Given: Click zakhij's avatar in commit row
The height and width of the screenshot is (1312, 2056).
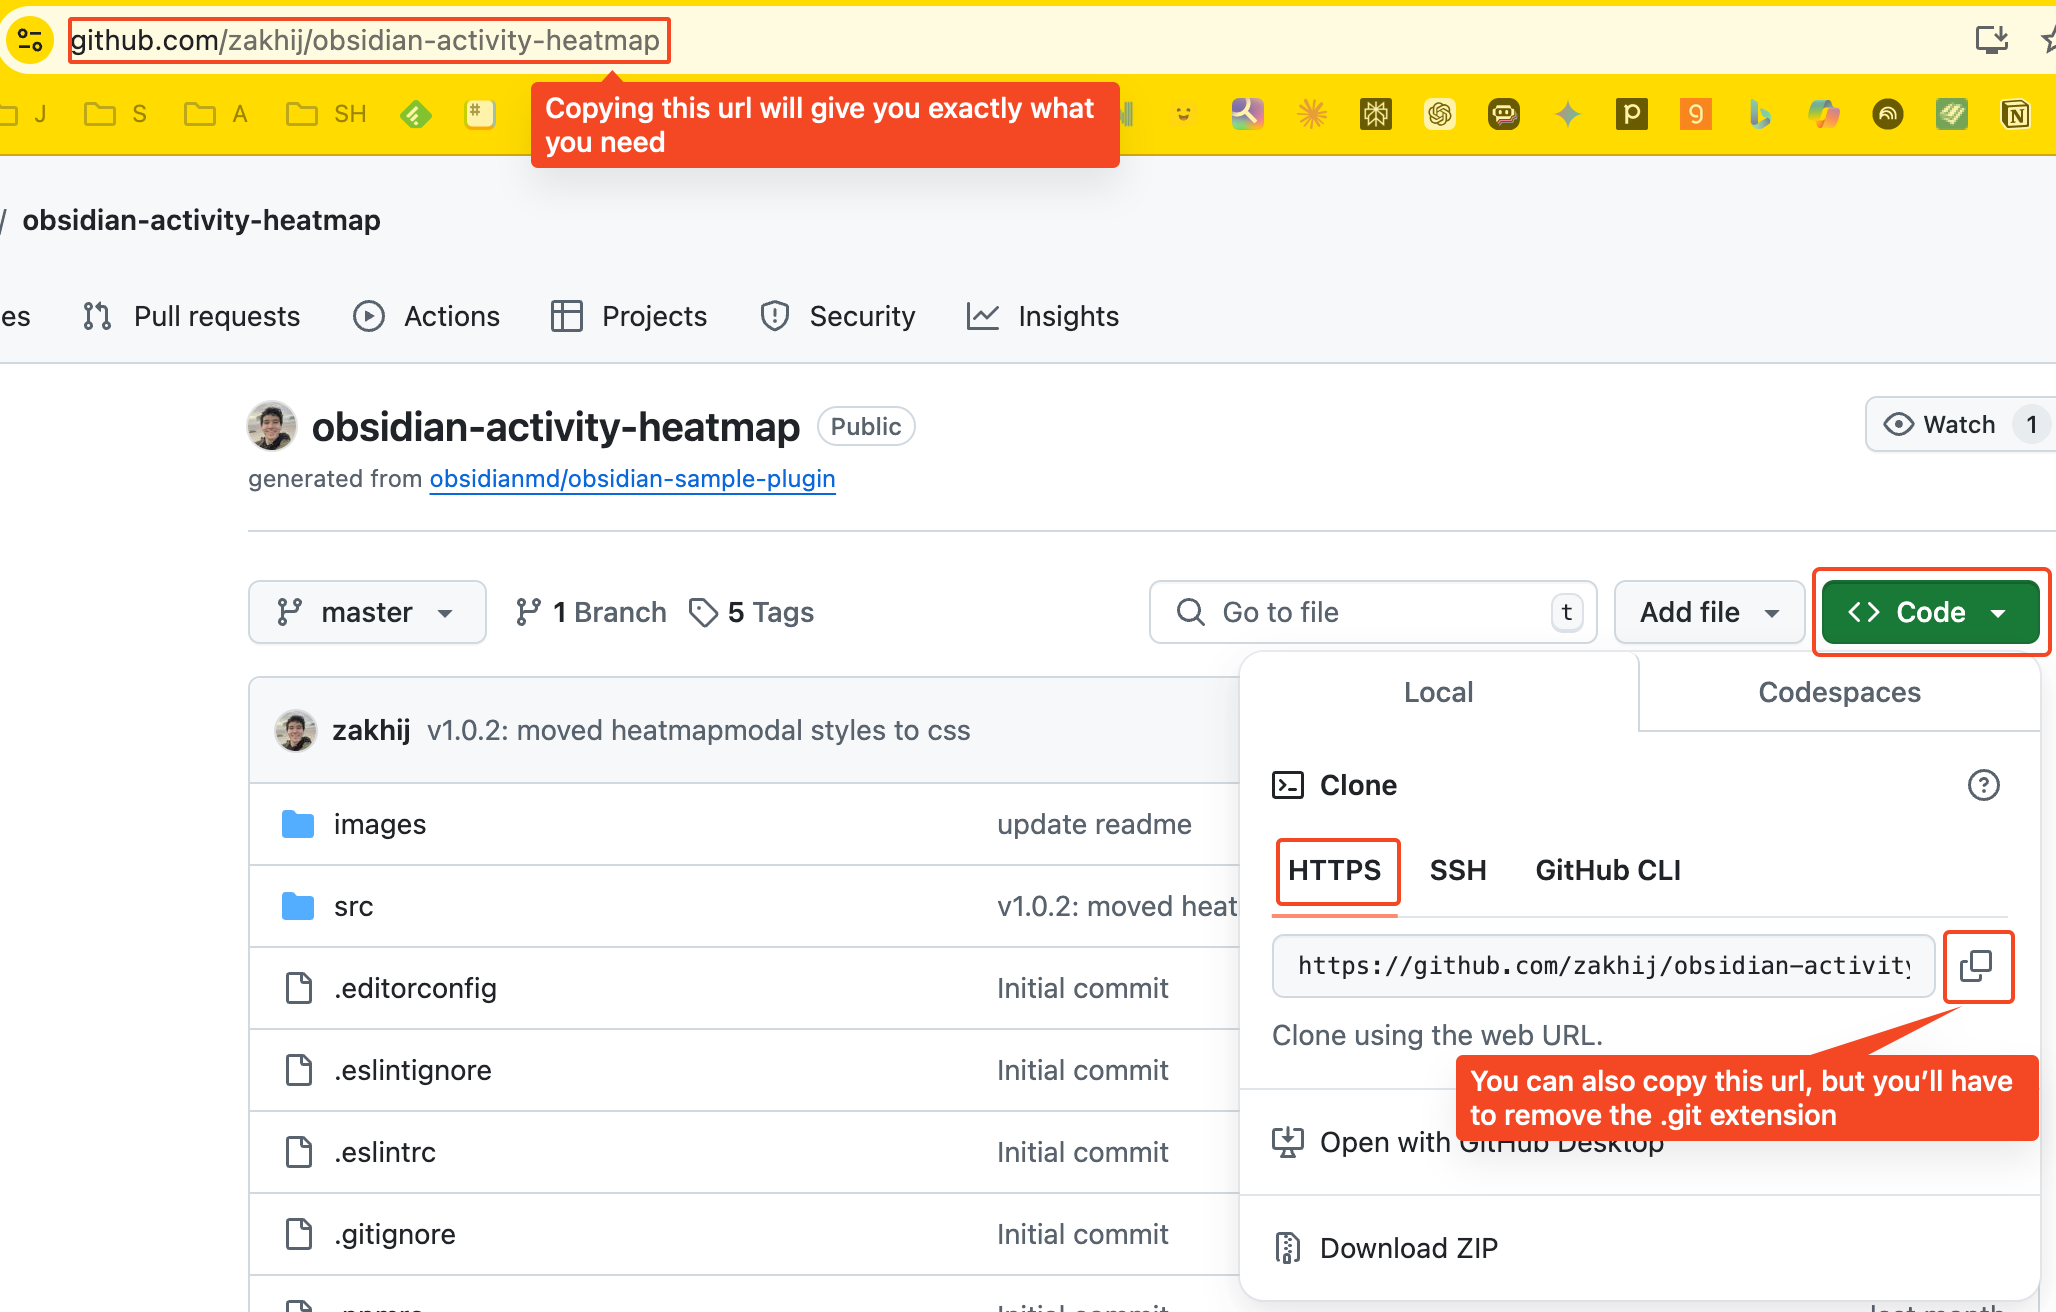Looking at the screenshot, I should point(295,731).
